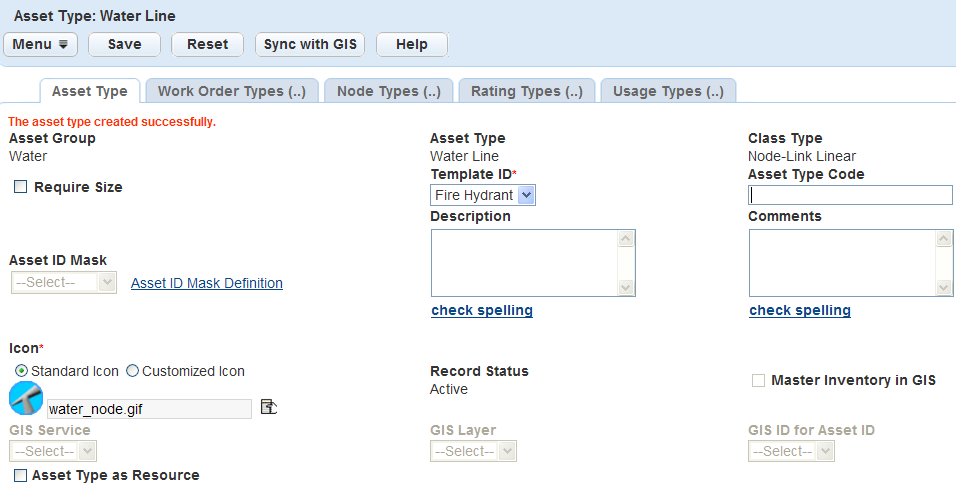Click the water node icon thumbnail

(25, 398)
